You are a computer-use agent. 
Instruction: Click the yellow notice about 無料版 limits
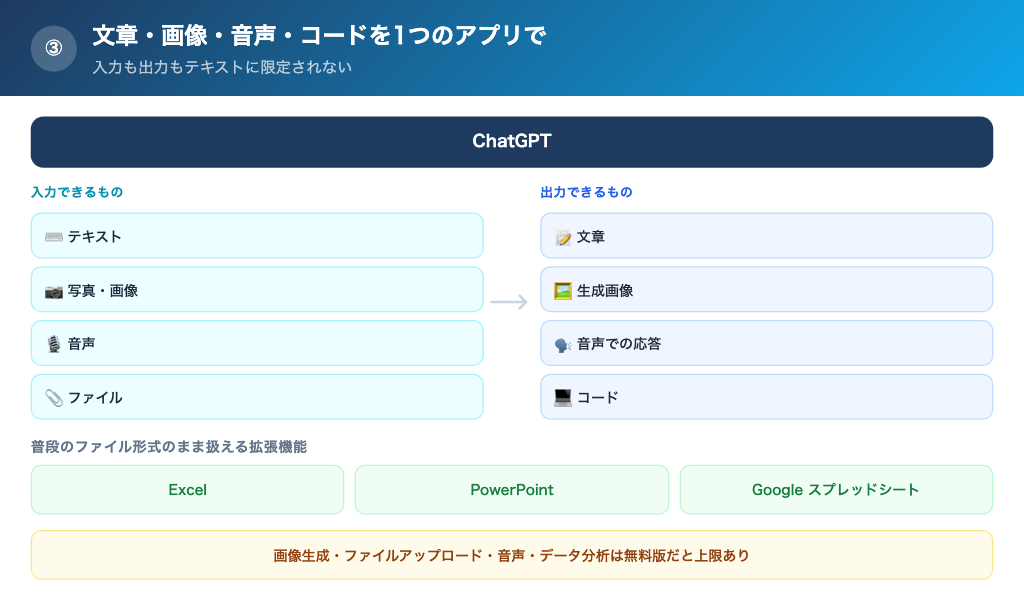512,555
